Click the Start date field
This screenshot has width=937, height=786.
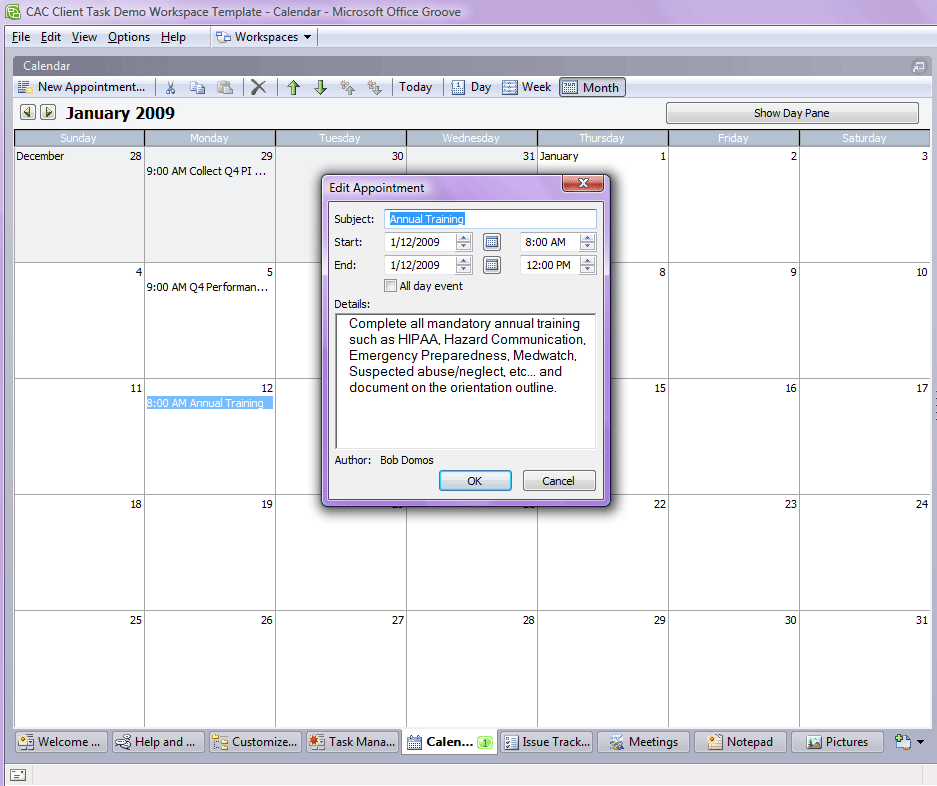[x=421, y=242]
